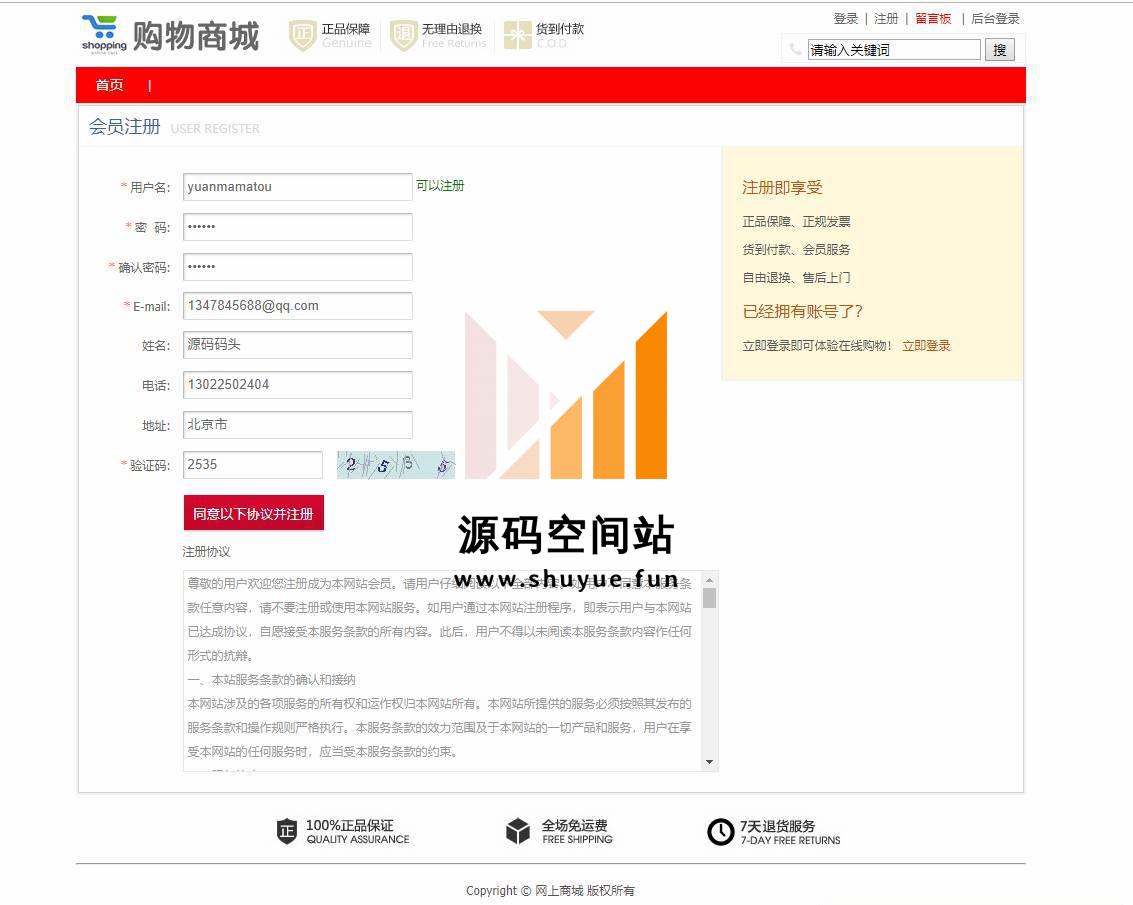Click the 密码 password field
Image resolution: width=1133 pixels, height=905 pixels.
tap(298, 227)
